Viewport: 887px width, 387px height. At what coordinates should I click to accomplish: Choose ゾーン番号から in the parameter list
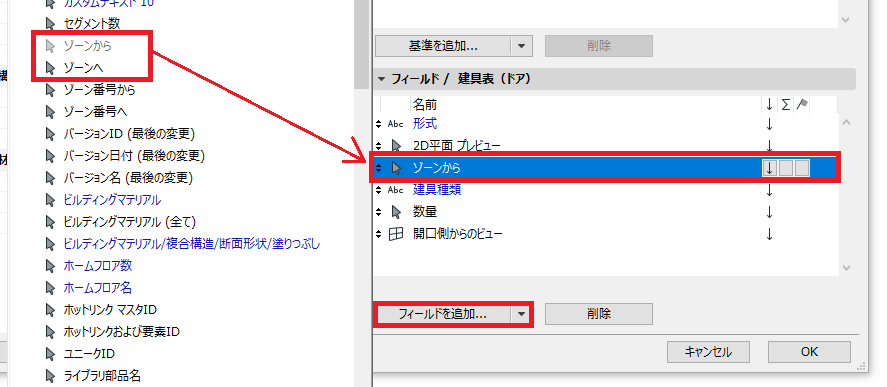99,89
